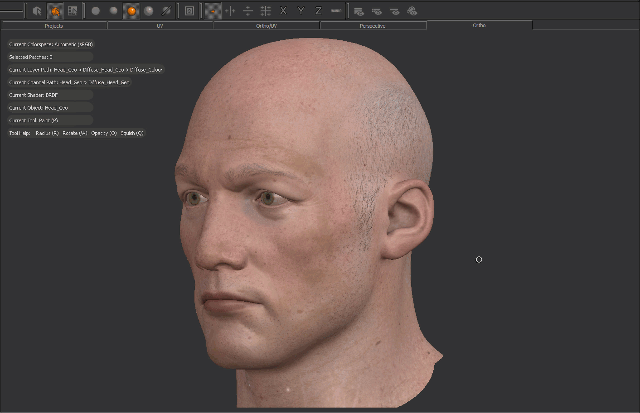The width and height of the screenshot is (640, 413).
Task: Click the orange Patch selection mode icon
Action: 55,10
